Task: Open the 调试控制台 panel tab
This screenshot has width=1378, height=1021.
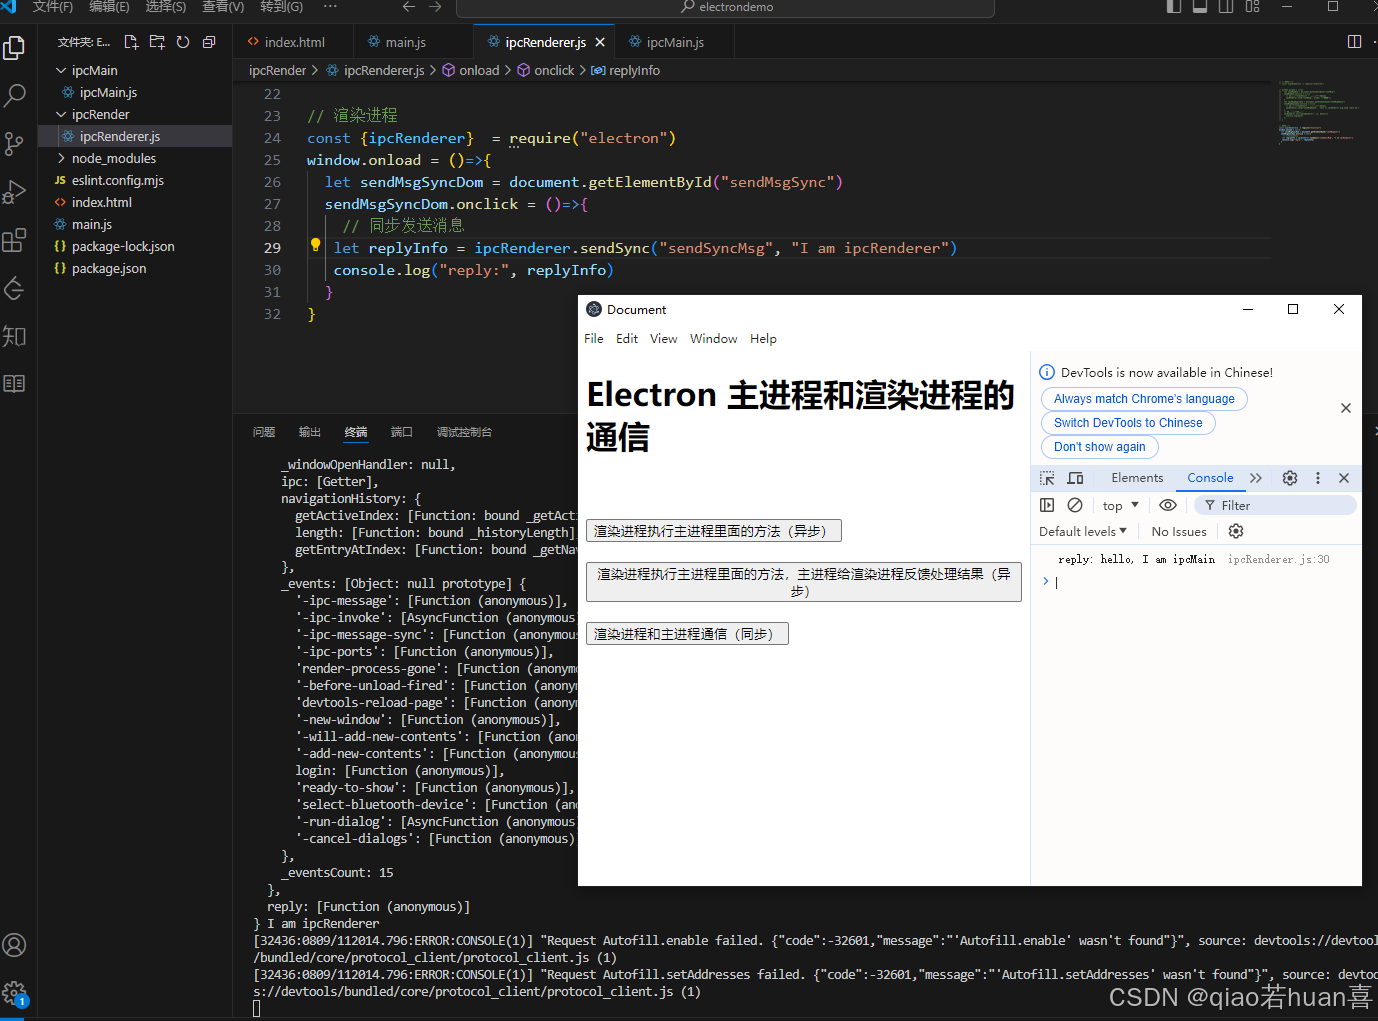Action: [x=464, y=432]
